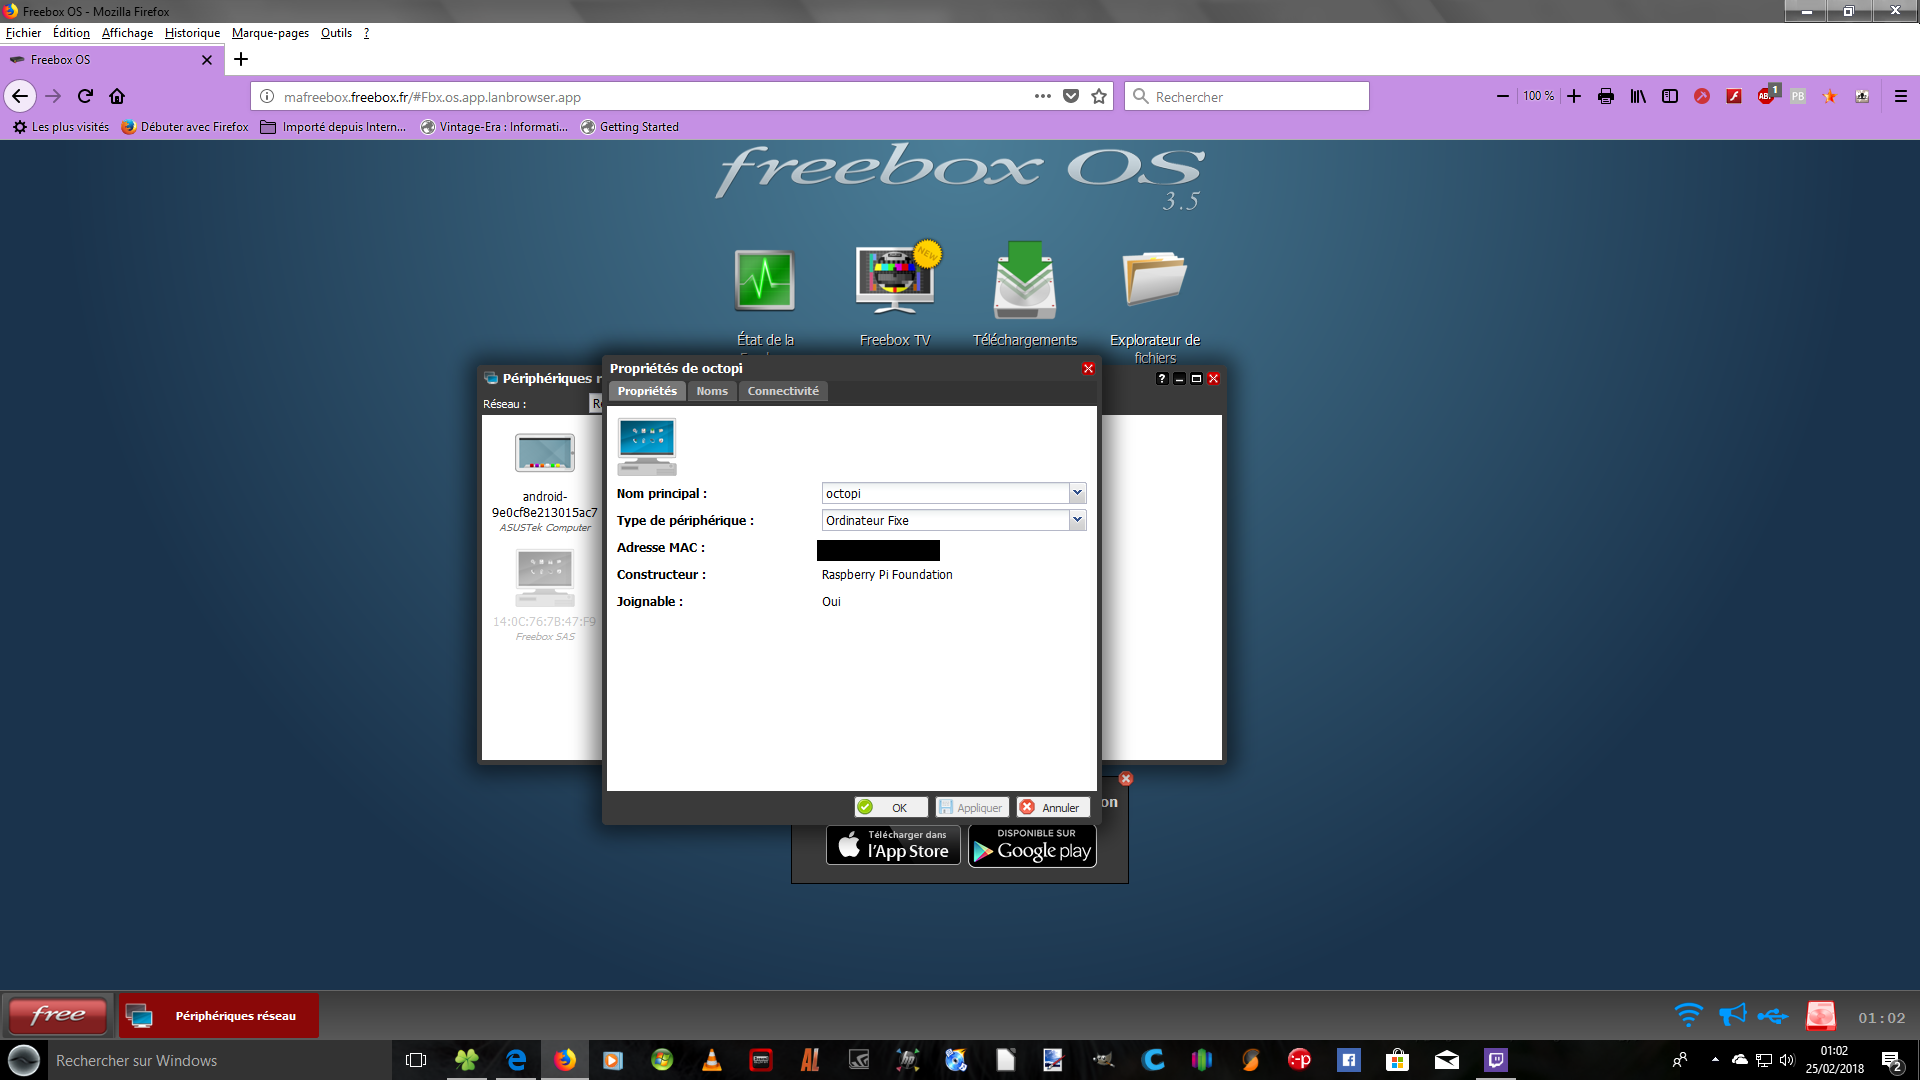Open Windows action center notifications
This screenshot has width=1920, height=1080.
[x=1892, y=1060]
